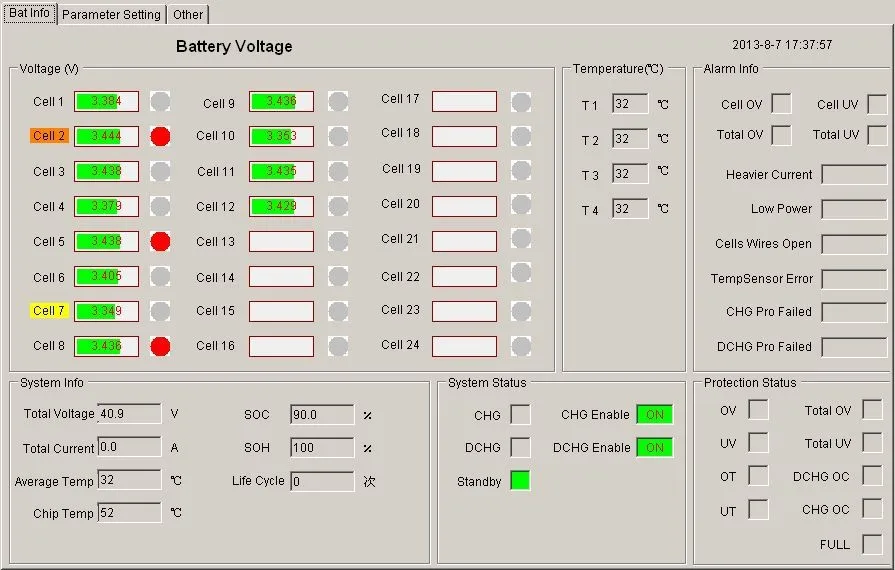Click the Cell 17 indicator light
Screen dimensions: 895x570
pyautogui.click(x=521, y=102)
